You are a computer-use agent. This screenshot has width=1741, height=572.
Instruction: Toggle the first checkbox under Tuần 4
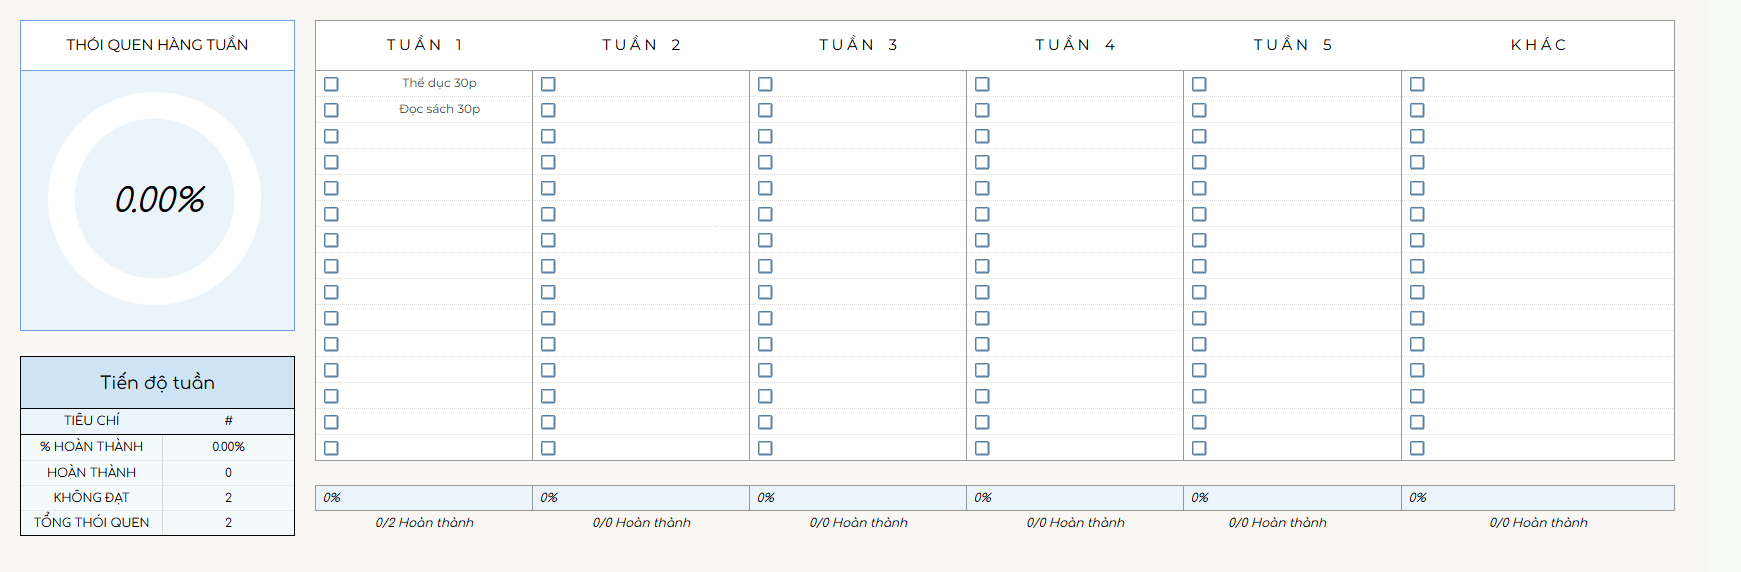(x=982, y=84)
